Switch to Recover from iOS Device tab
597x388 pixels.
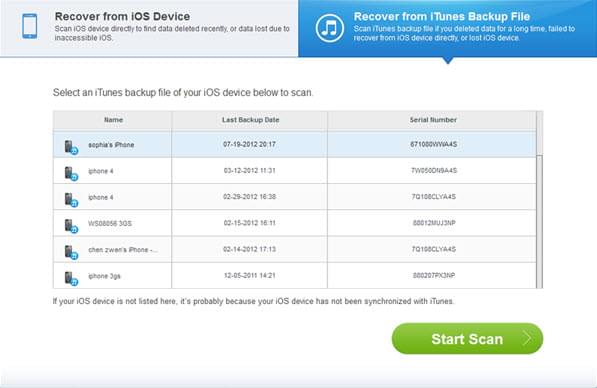[x=149, y=28]
